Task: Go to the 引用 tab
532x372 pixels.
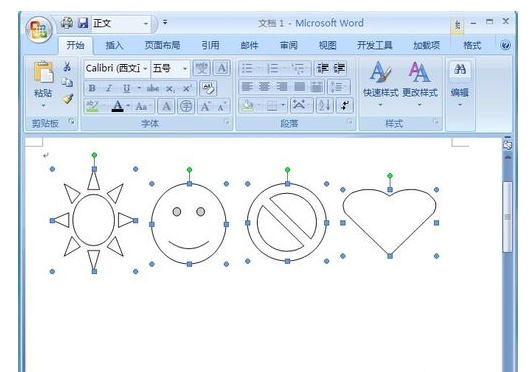Action: (210, 45)
